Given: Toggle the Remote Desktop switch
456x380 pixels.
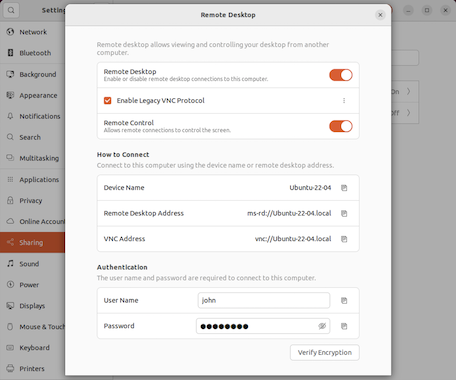Looking at the screenshot, I should pos(341,75).
